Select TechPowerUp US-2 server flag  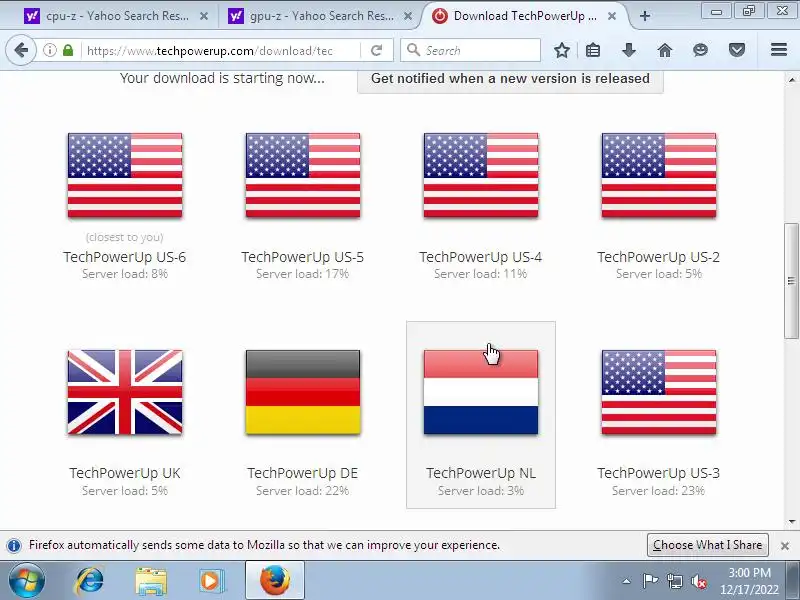point(659,175)
